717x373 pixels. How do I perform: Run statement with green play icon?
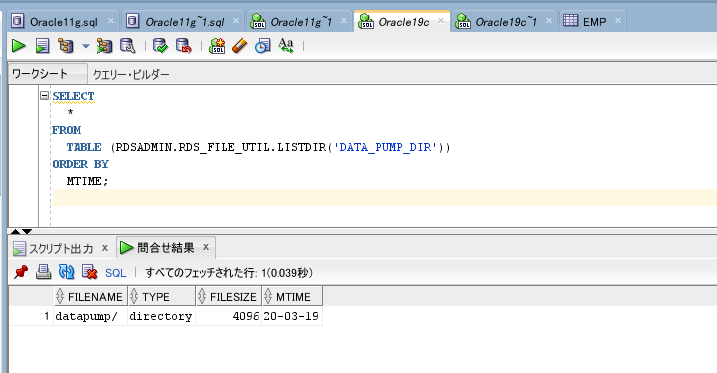click(19, 46)
